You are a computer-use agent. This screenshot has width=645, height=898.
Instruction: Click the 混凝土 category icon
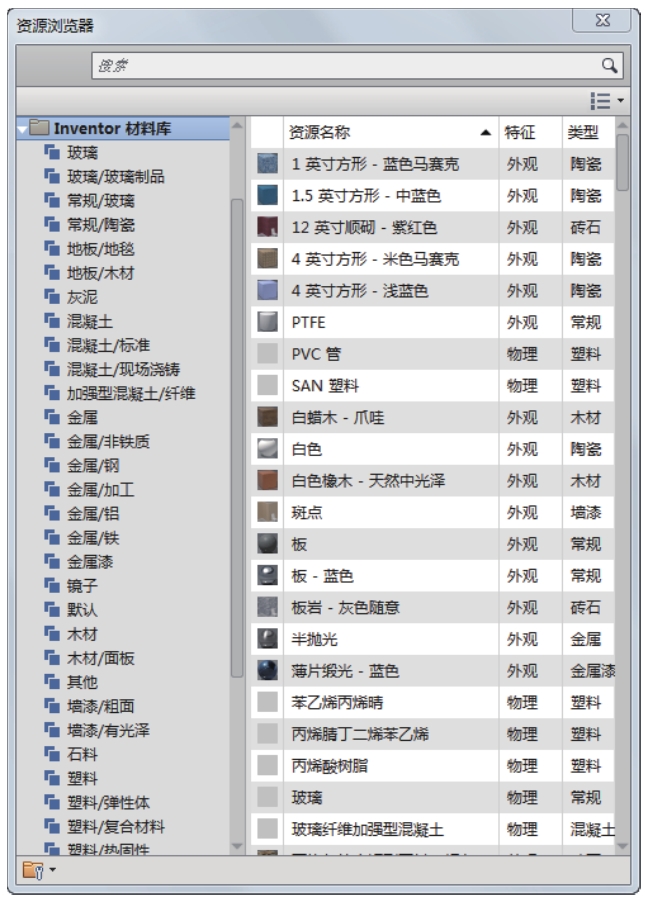(52, 321)
